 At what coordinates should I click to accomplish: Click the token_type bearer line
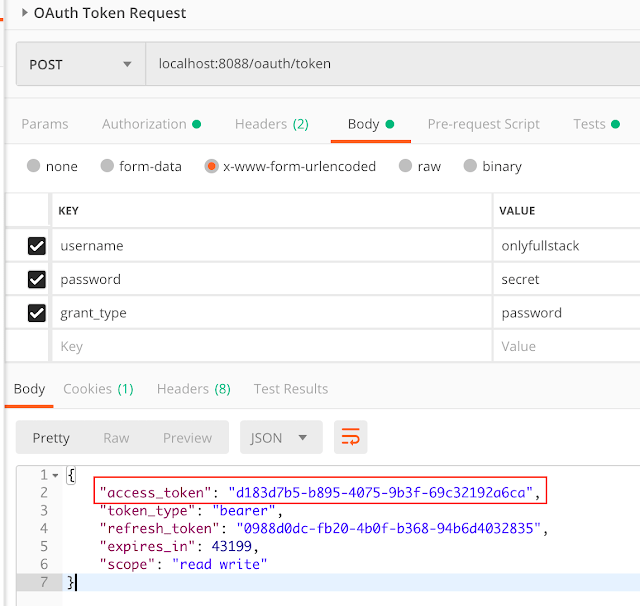191,511
